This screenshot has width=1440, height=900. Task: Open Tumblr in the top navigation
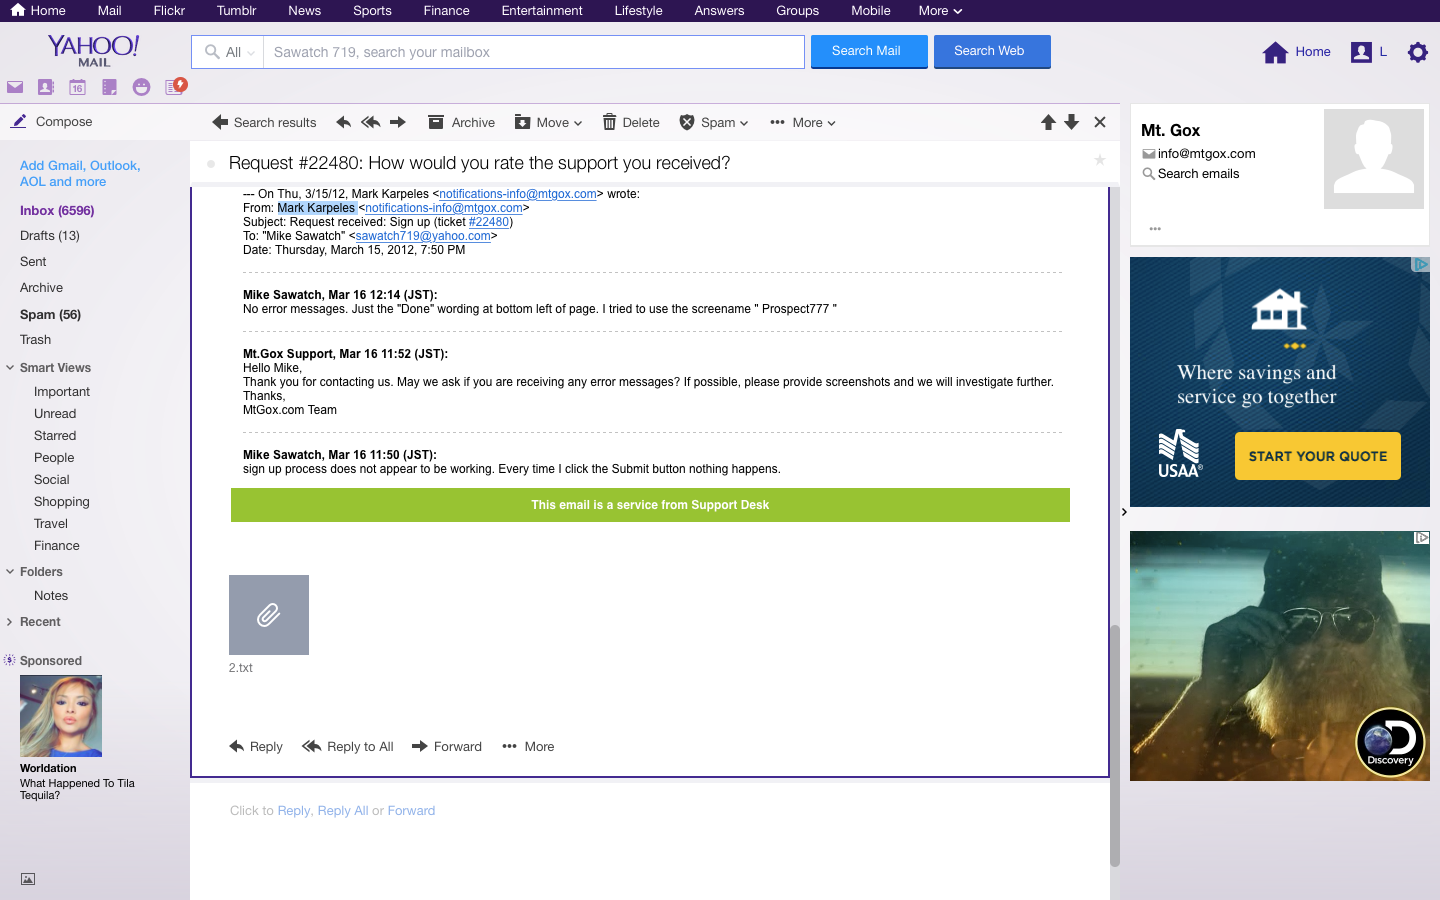(236, 10)
